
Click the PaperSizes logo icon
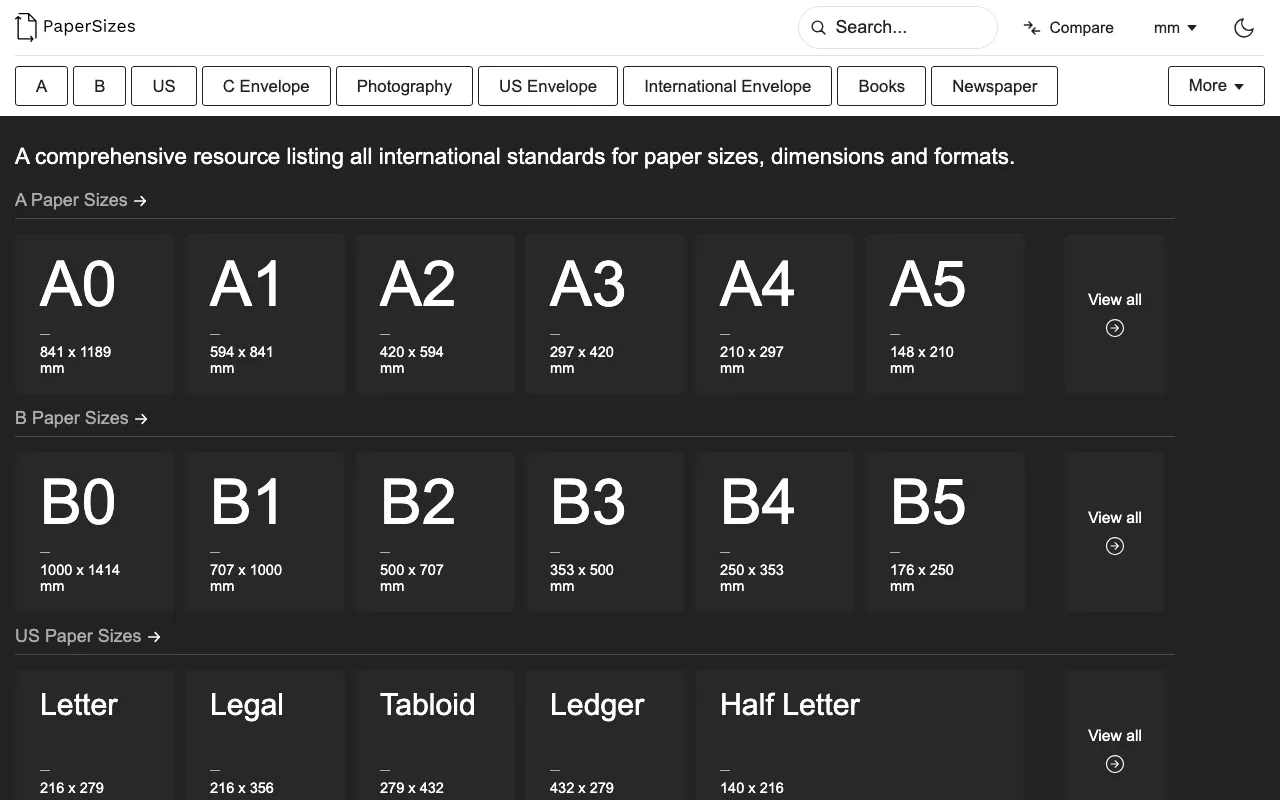click(26, 27)
